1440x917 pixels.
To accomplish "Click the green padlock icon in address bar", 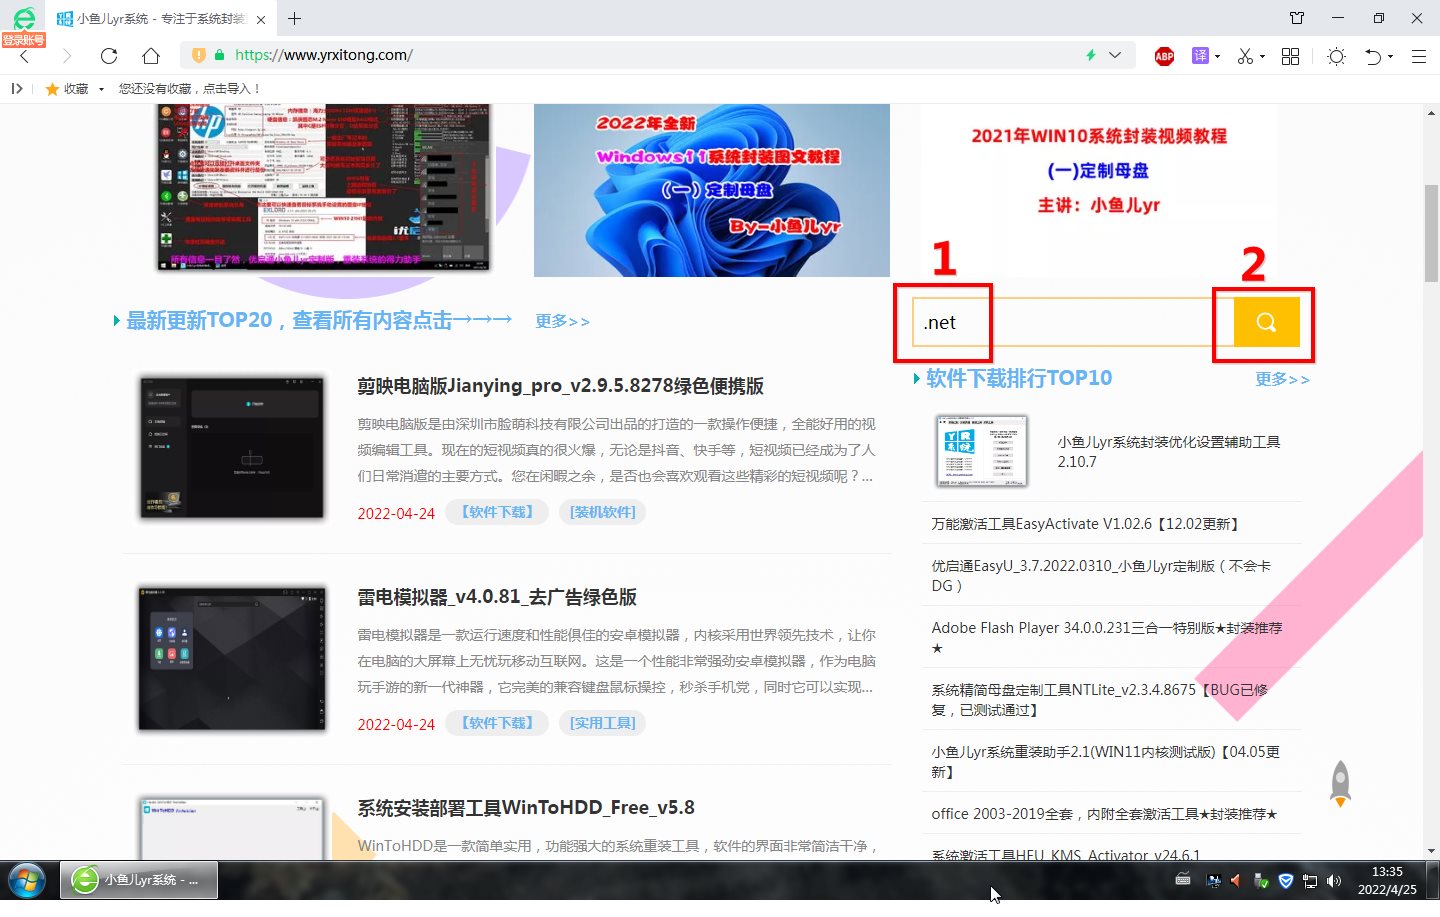I will 219,55.
